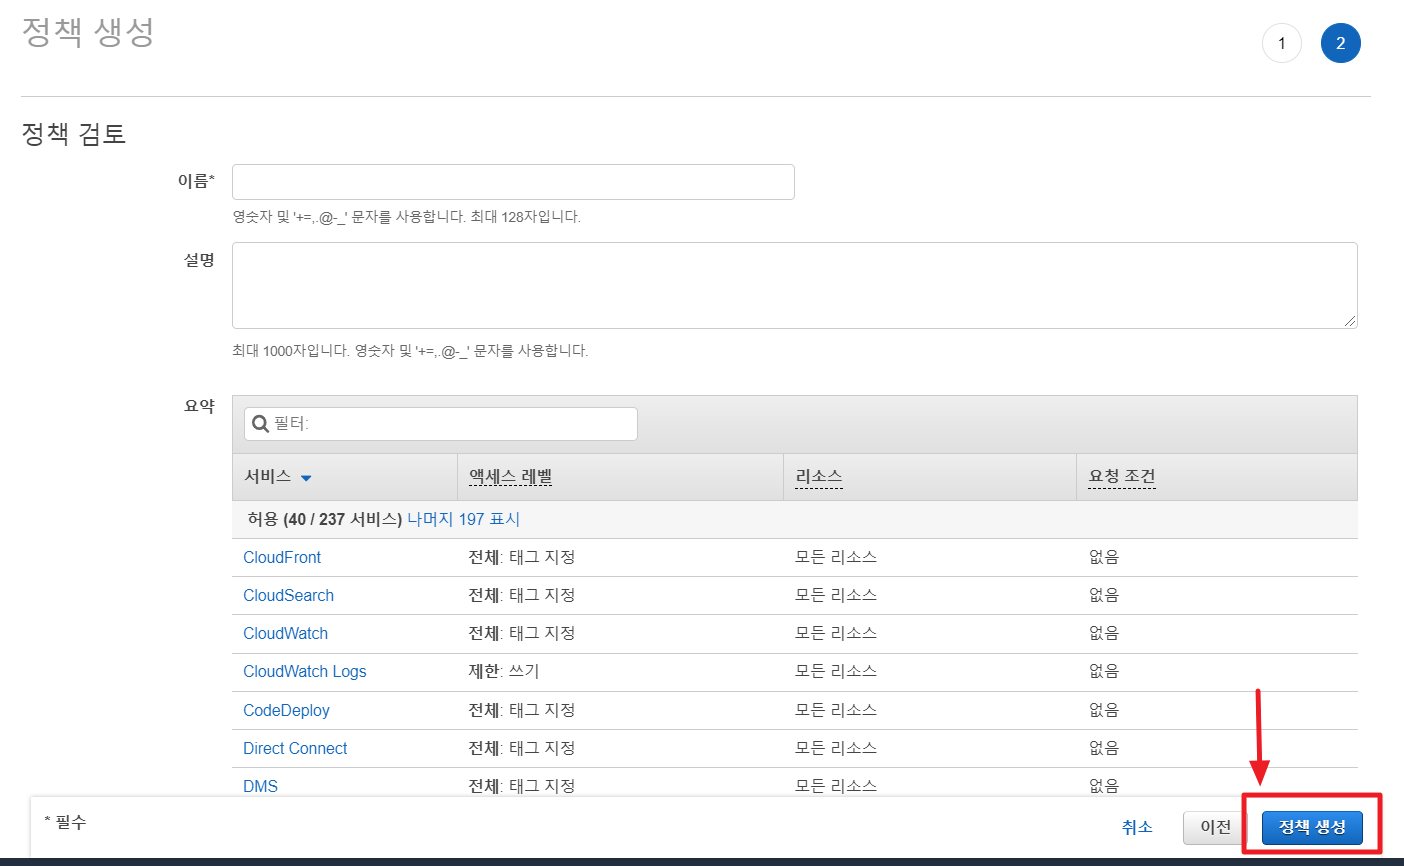Select step 2 circle indicator
The height and width of the screenshot is (866, 1404).
[x=1340, y=43]
